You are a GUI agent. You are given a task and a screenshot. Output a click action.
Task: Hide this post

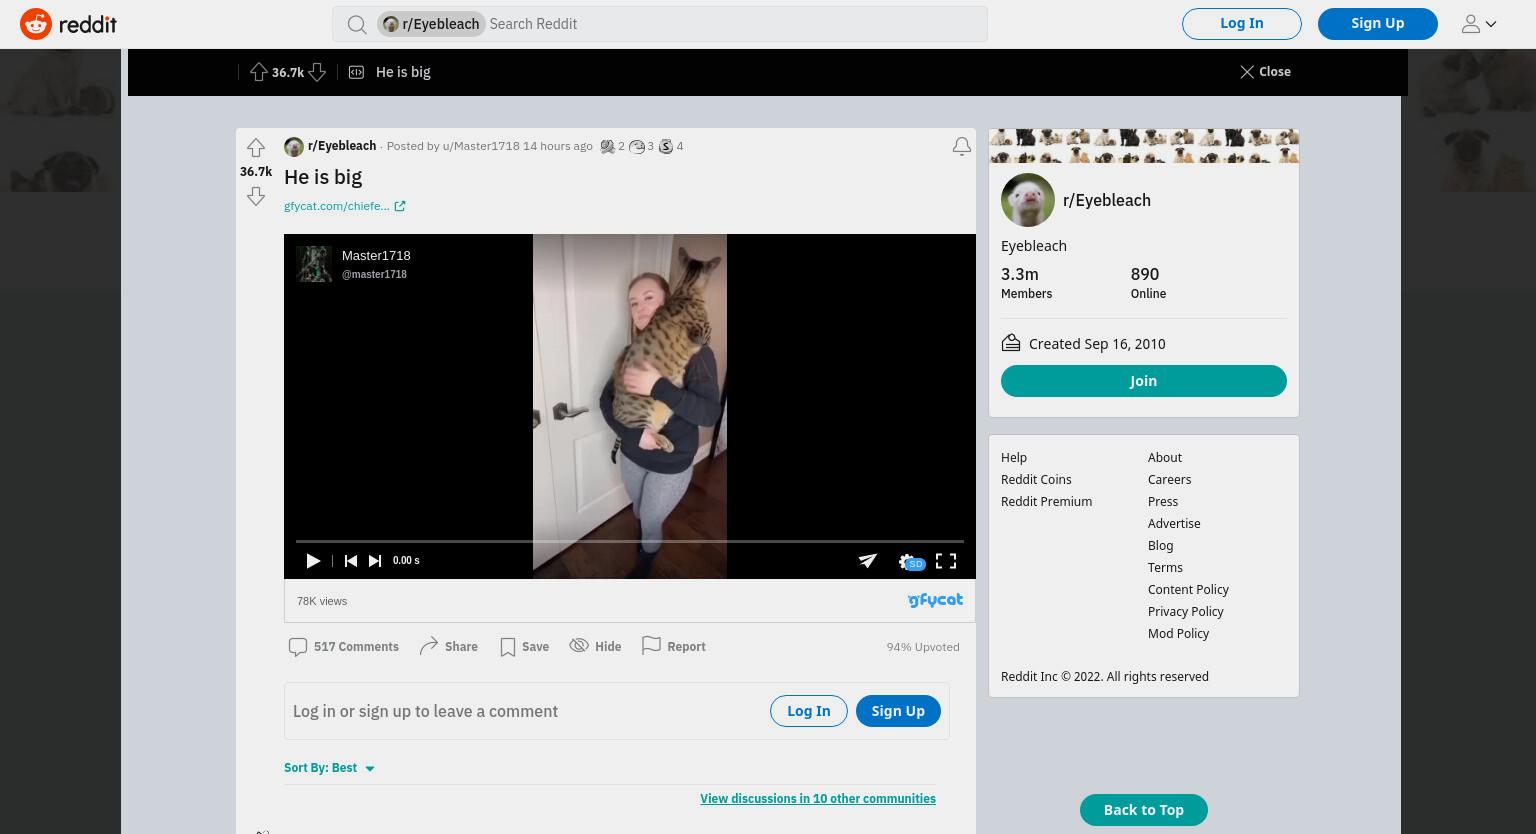(x=595, y=647)
